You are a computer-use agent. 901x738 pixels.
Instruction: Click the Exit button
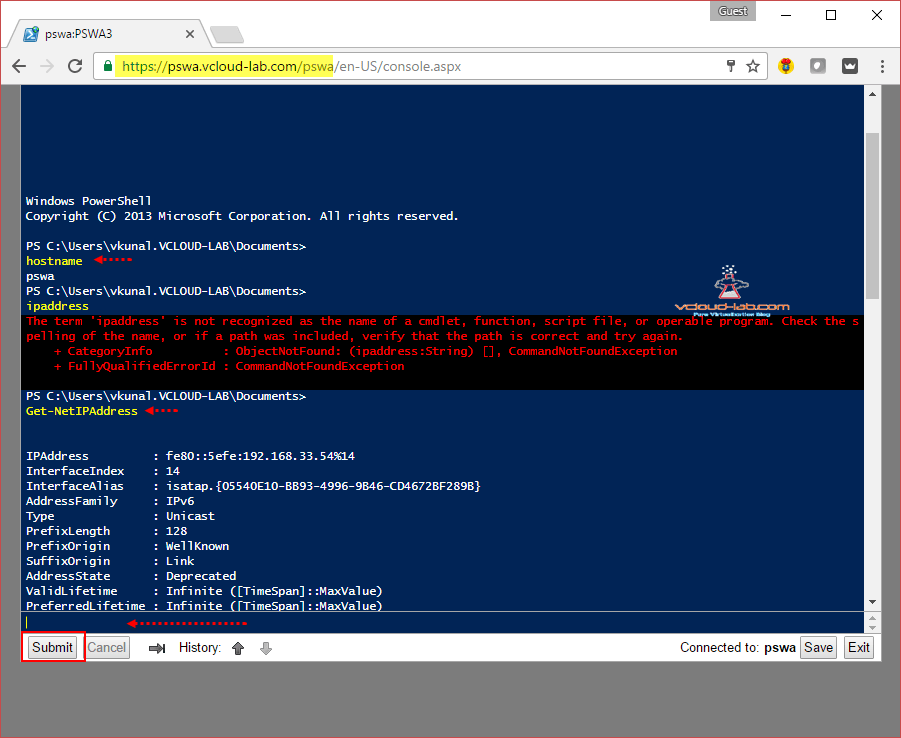click(x=858, y=647)
